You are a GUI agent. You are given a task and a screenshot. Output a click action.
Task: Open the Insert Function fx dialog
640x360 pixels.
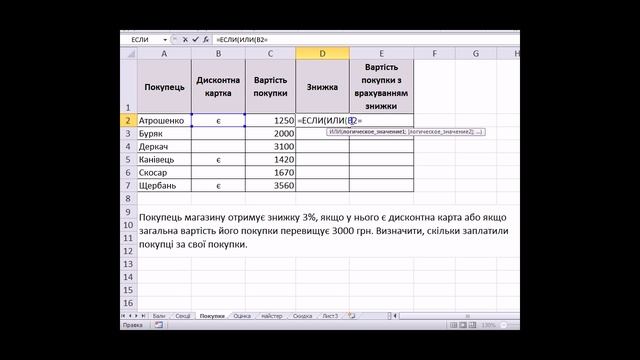tap(206, 40)
